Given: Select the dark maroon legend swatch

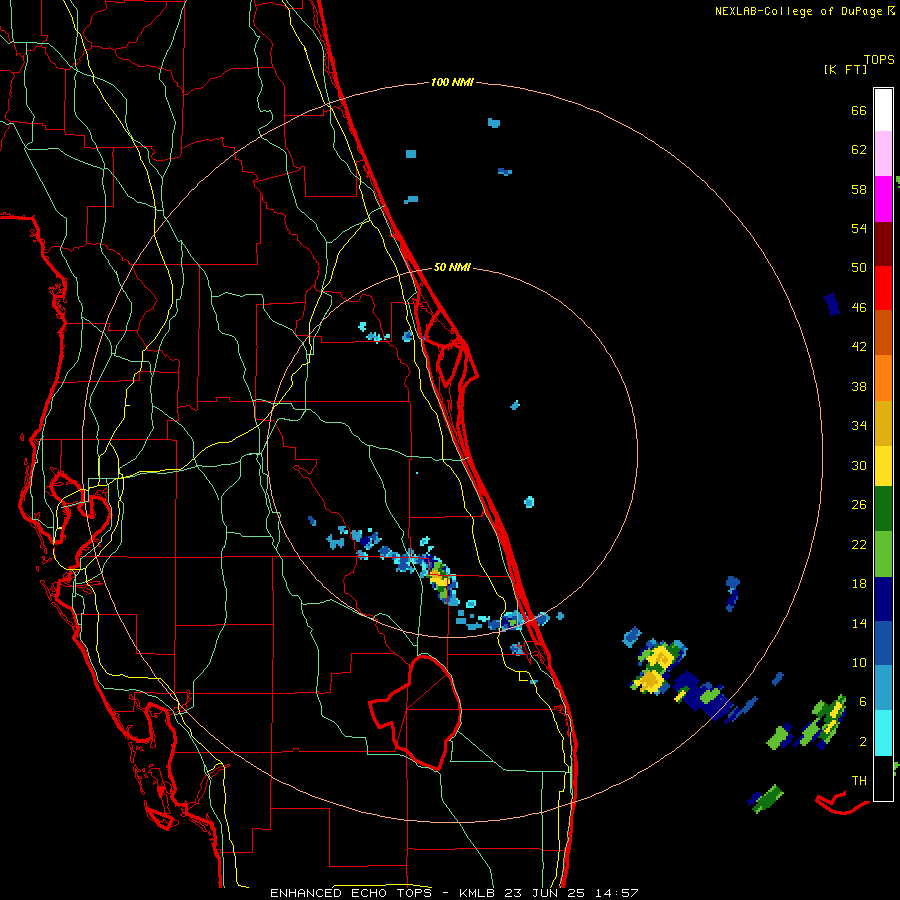Looking at the screenshot, I should (883, 244).
